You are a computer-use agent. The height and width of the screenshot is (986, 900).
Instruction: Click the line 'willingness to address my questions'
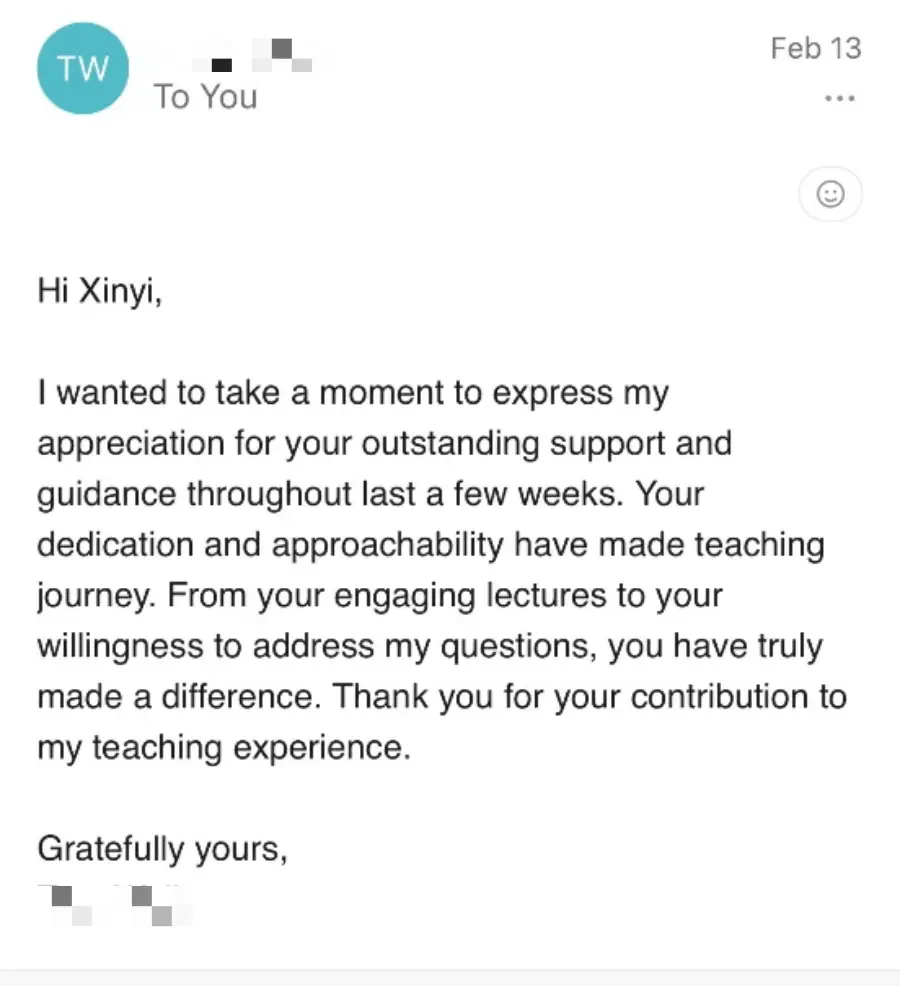point(430,647)
